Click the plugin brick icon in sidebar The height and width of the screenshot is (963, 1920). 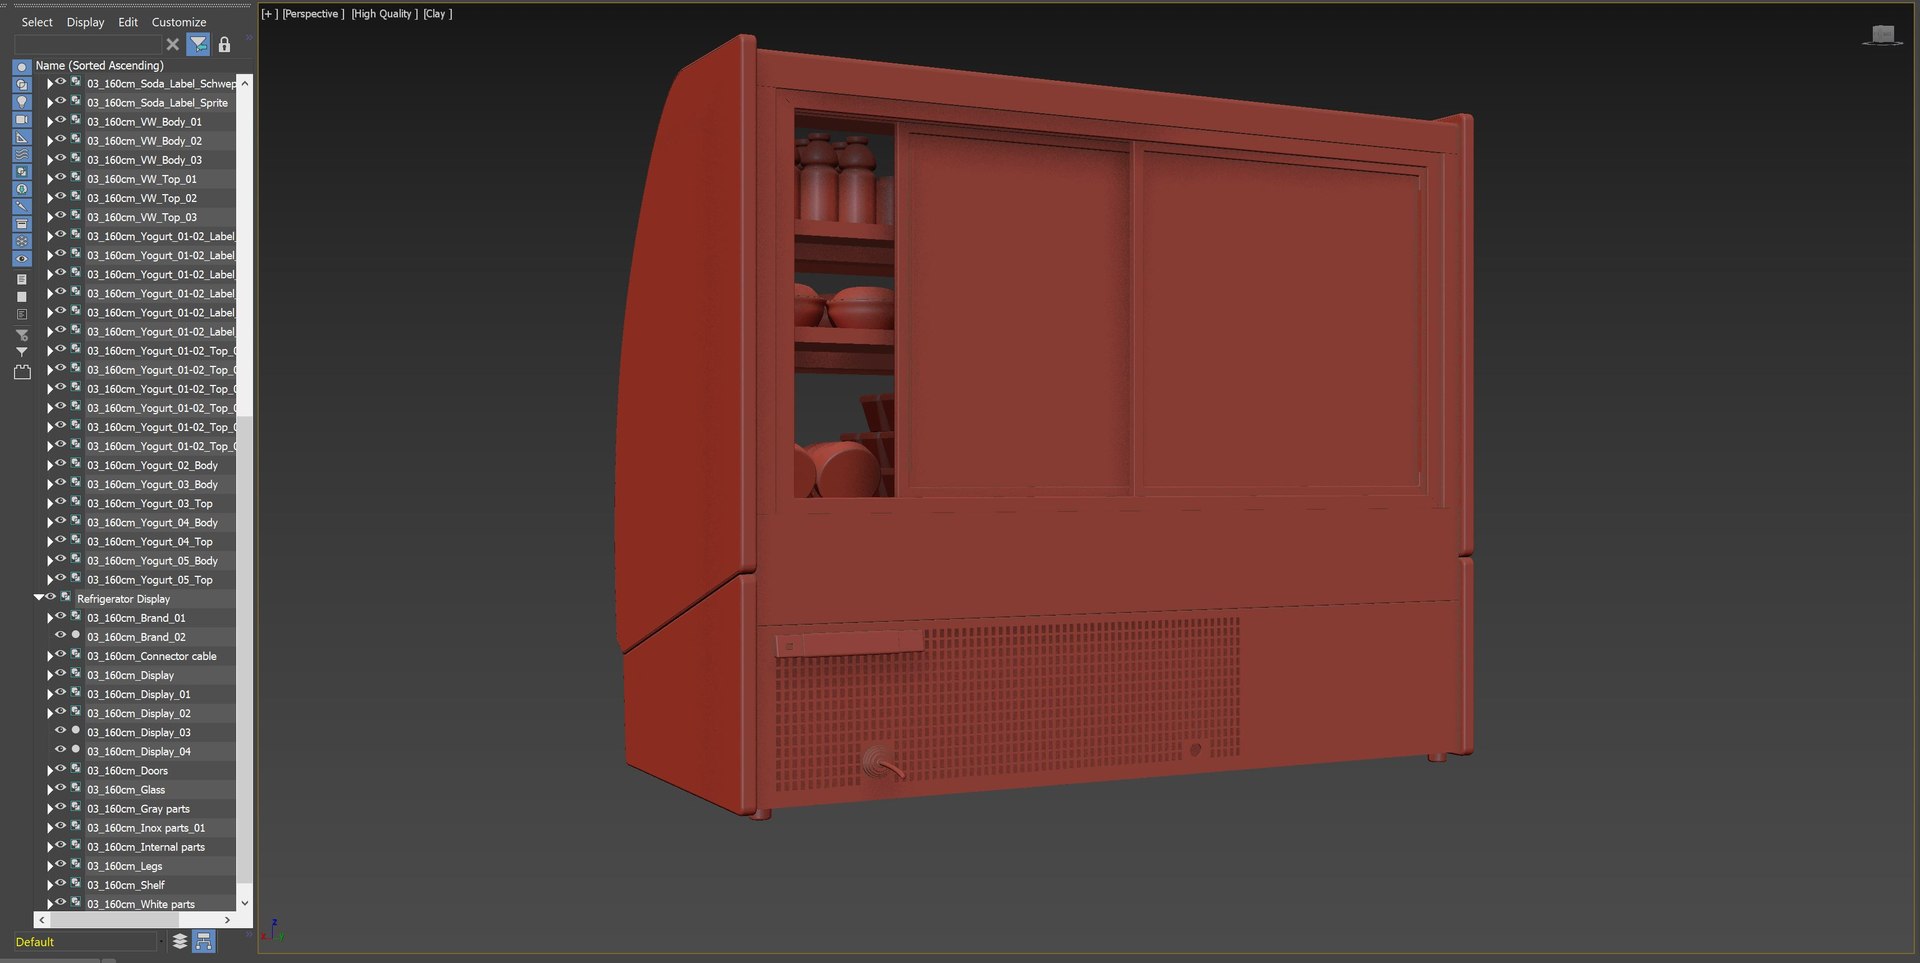point(22,372)
